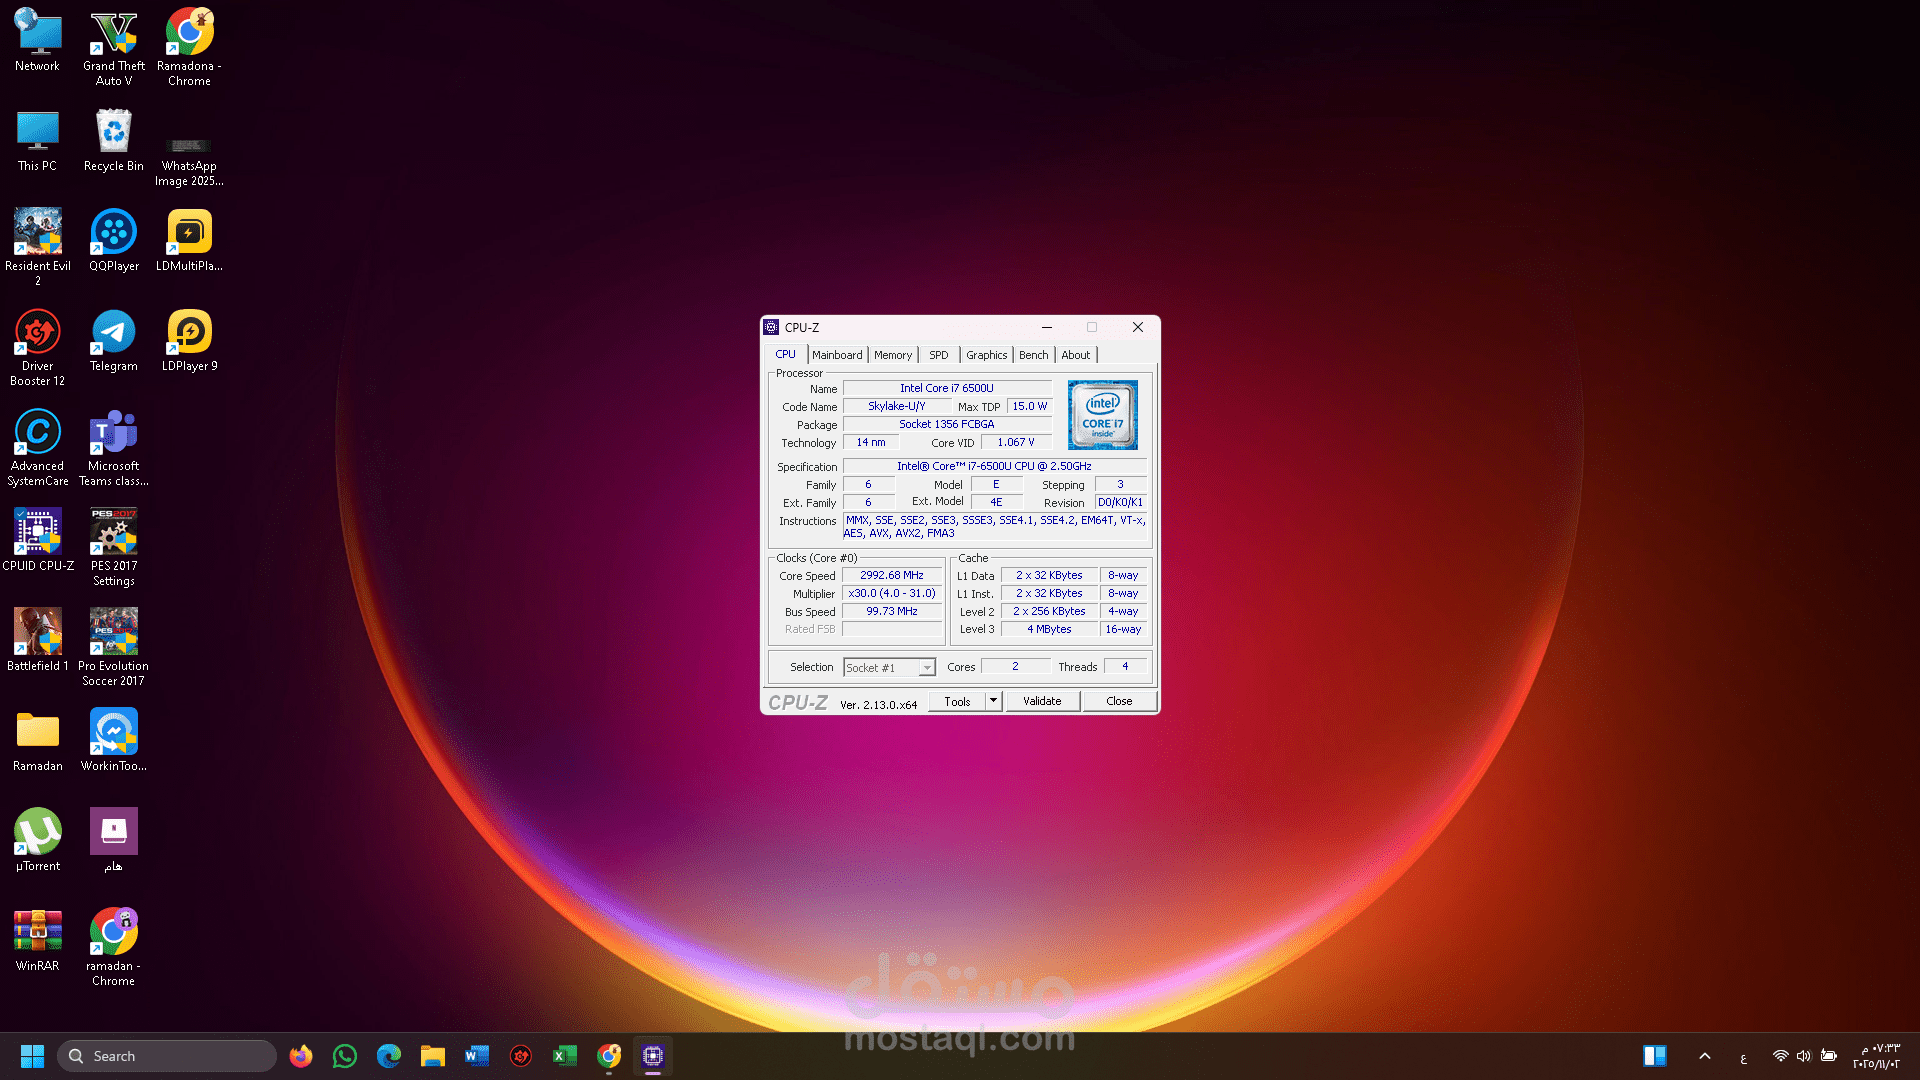This screenshot has height=1080, width=1920.
Task: Expand the Socket #1 selection dropdown
Action: click(x=889, y=668)
